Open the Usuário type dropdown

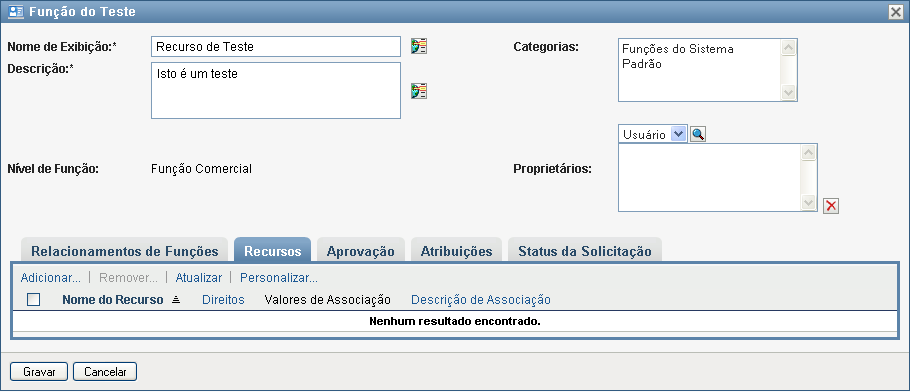point(678,134)
